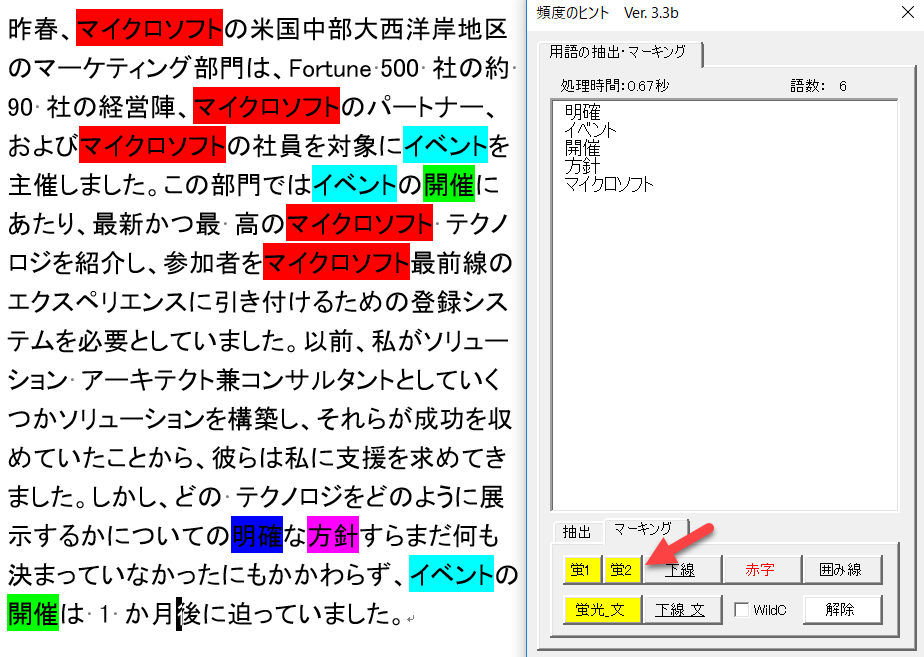Click the magenta-highlighted 方針 in the document

pos(333,536)
